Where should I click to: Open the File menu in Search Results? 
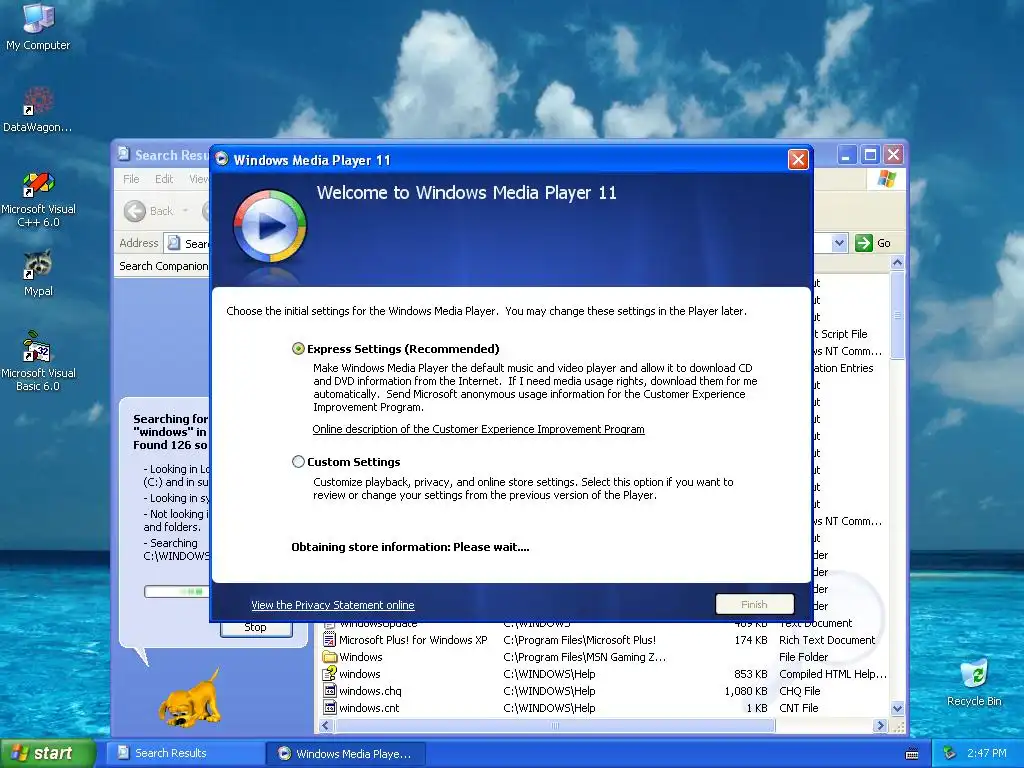click(x=131, y=179)
